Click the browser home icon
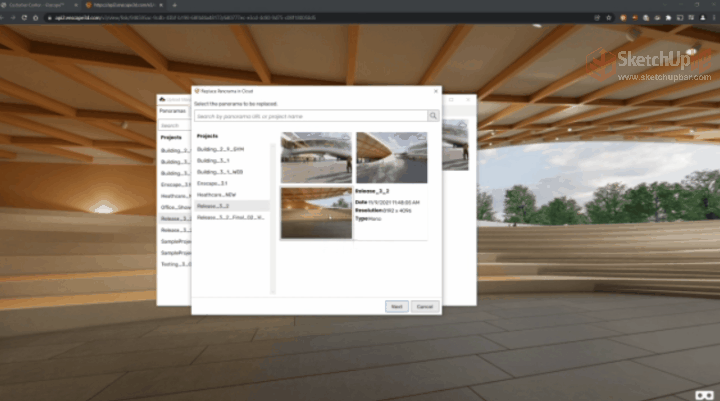The height and width of the screenshot is (401, 720). point(35,17)
